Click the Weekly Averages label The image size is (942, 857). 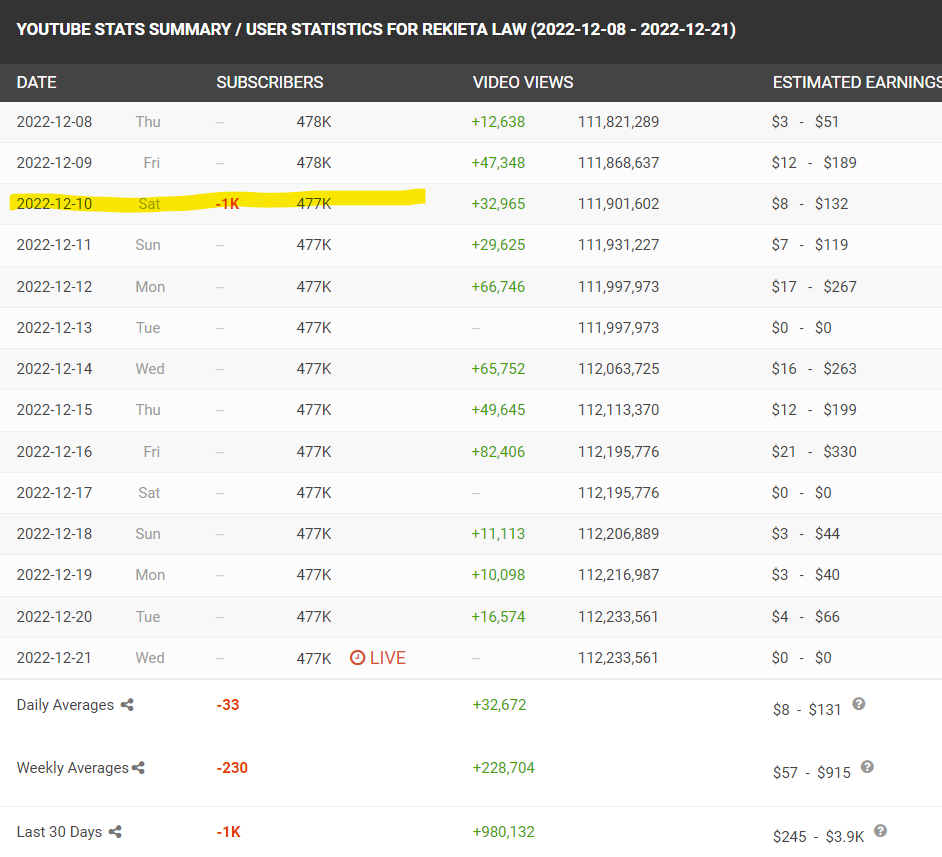tap(73, 768)
